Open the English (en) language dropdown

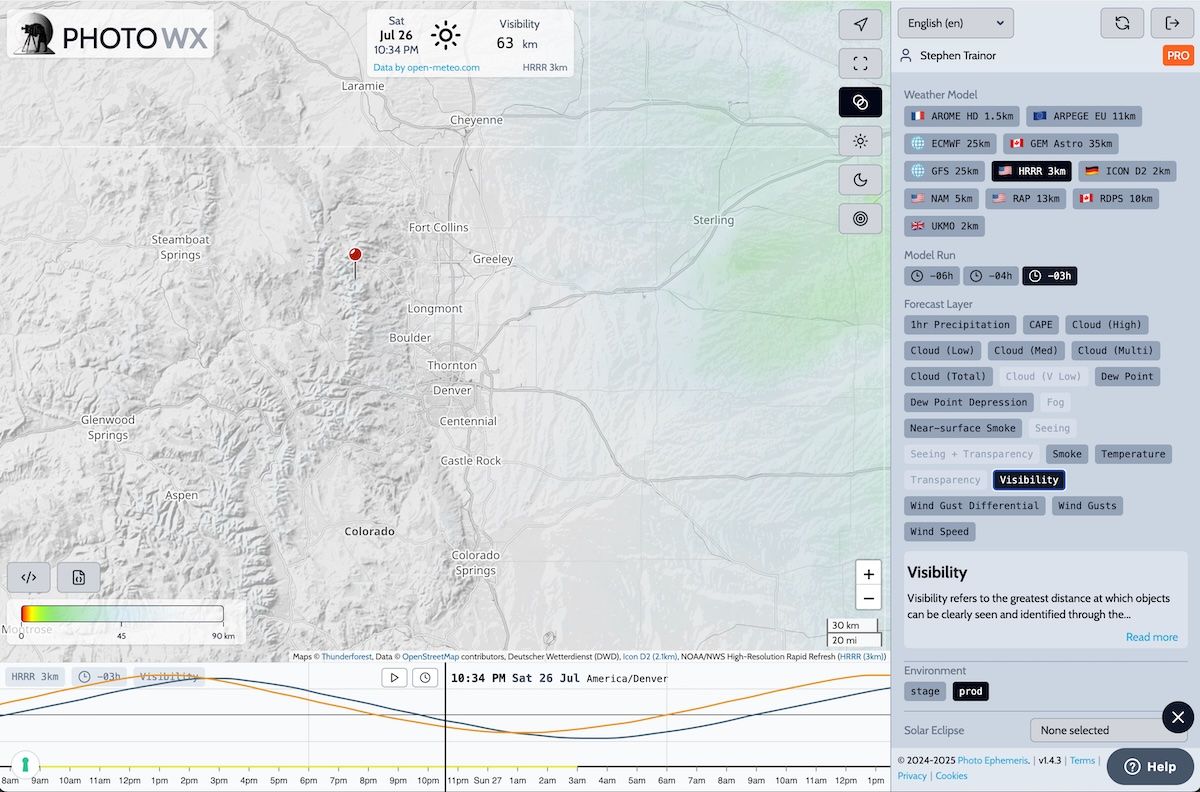955,23
